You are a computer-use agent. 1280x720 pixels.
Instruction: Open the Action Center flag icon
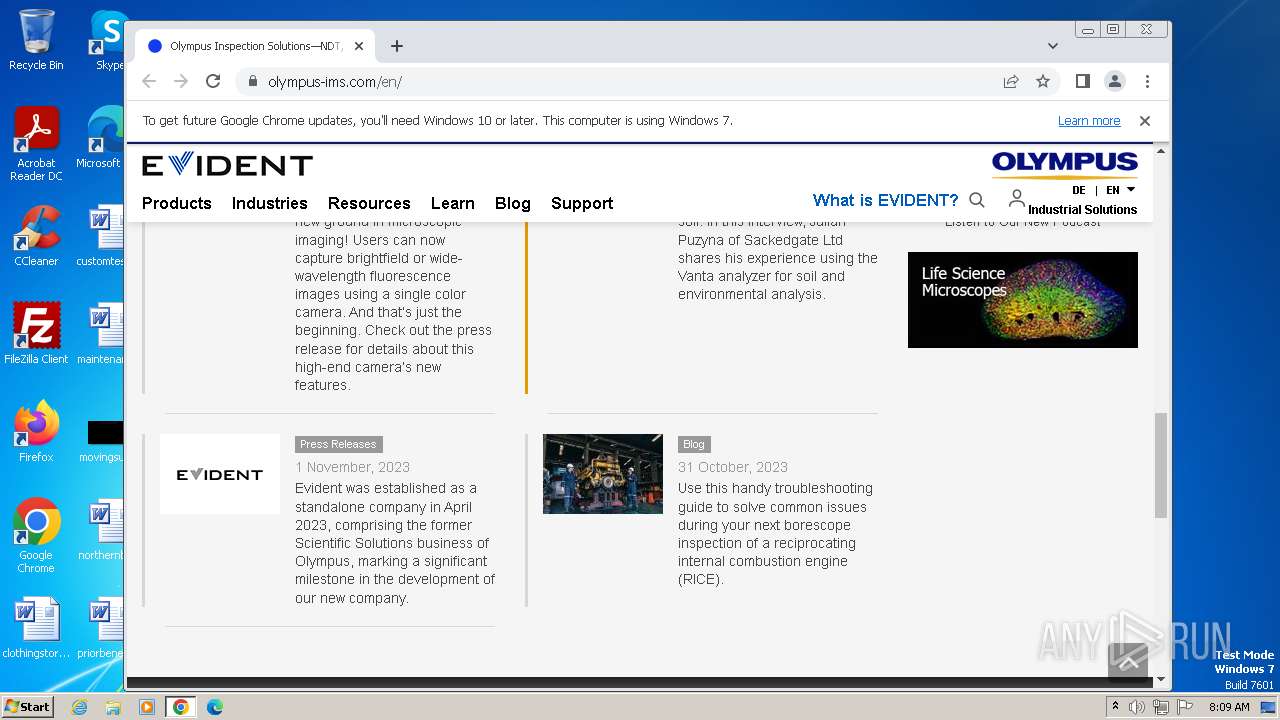tap(1185, 707)
